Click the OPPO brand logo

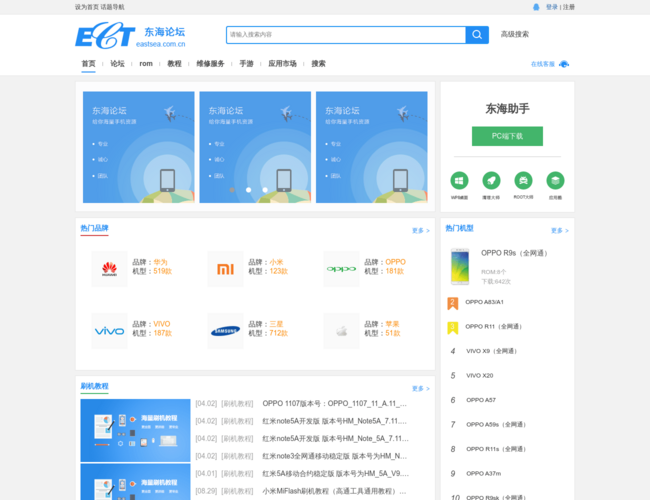tap(341, 269)
